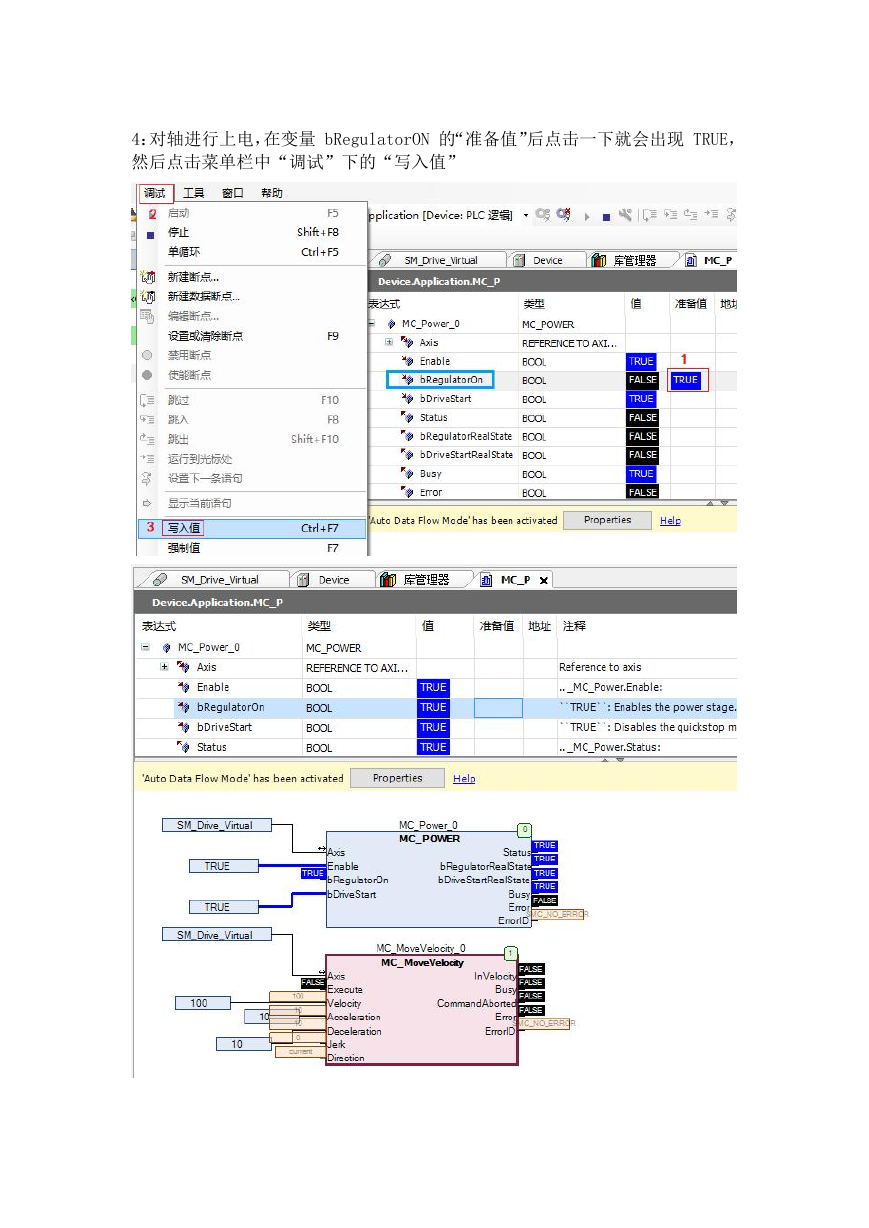
Task: Click the grey circle icon beside 禁用断点
Action: pyautogui.click(x=148, y=355)
